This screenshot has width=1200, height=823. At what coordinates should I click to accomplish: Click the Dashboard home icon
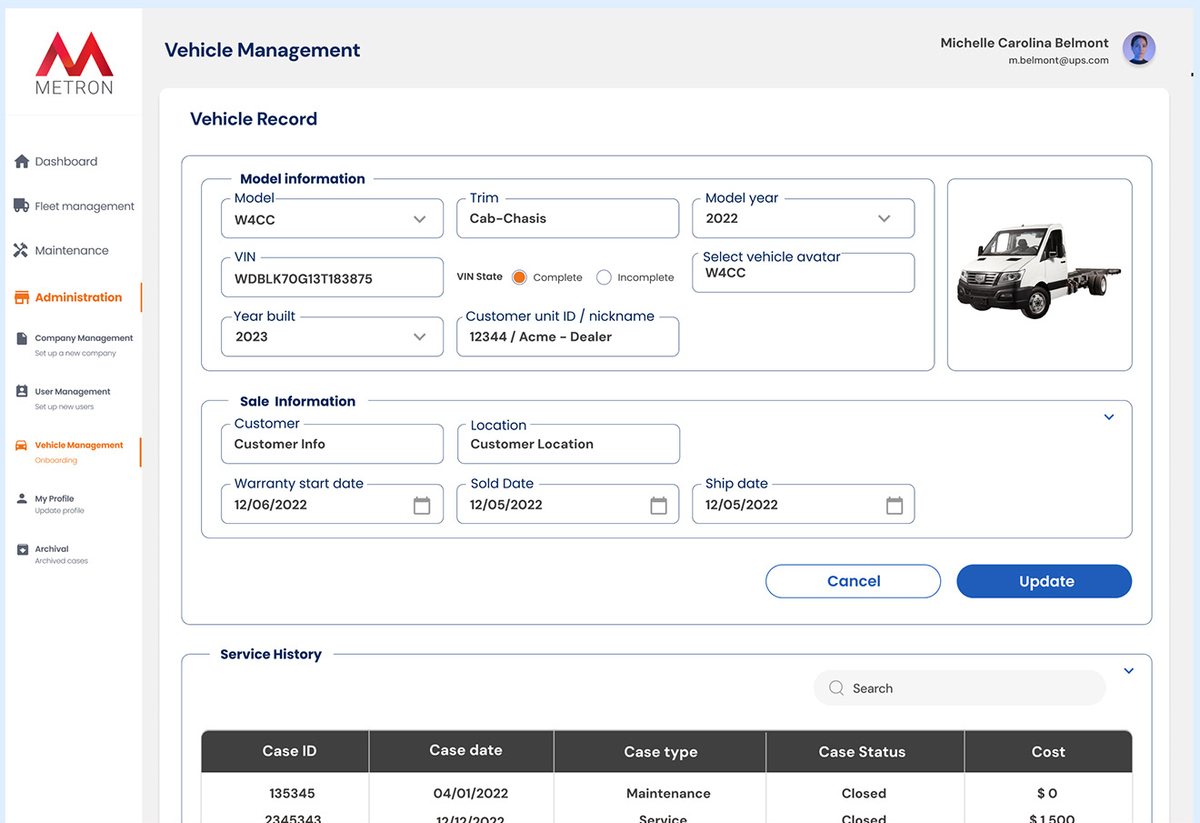point(21,161)
